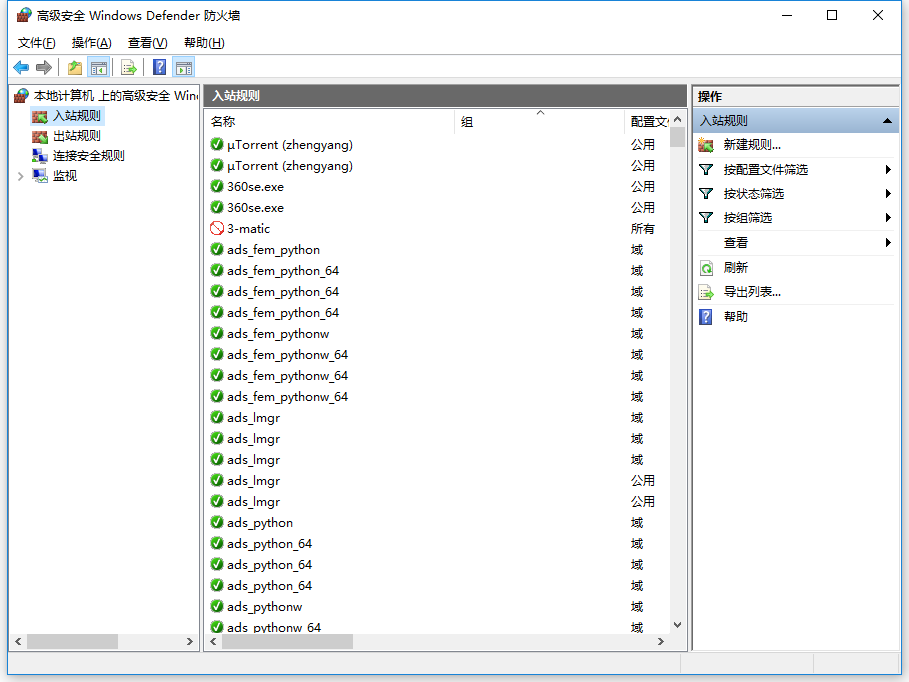Screen dimensions: 909x682
Task: Select the 监视 tree item label
Action: [65, 176]
